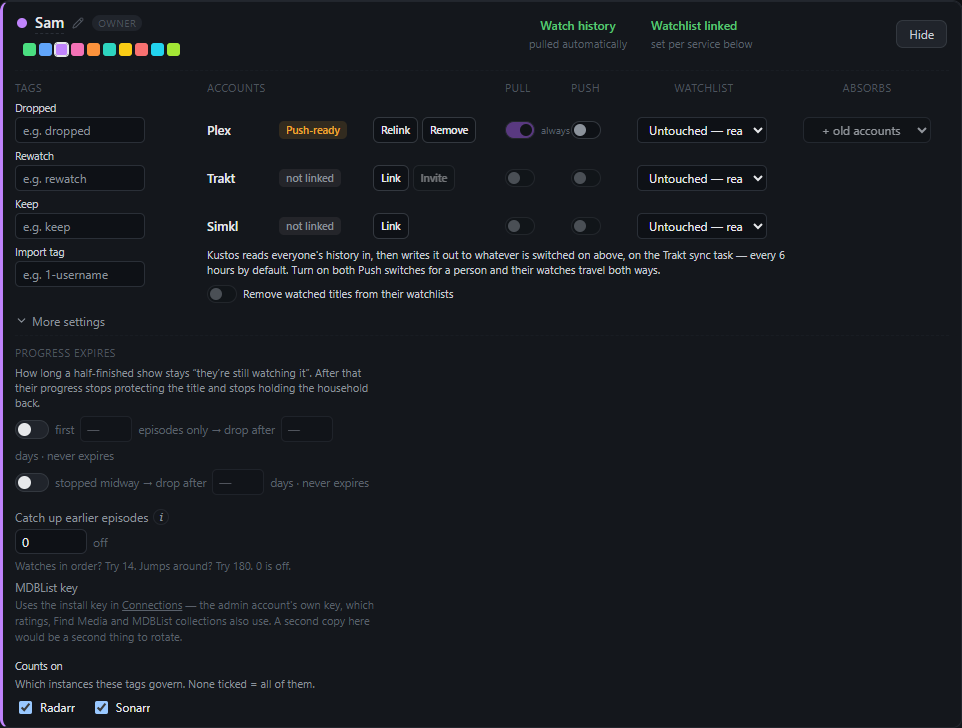Follow the Connections link
The width and height of the screenshot is (962, 728).
coord(152,605)
